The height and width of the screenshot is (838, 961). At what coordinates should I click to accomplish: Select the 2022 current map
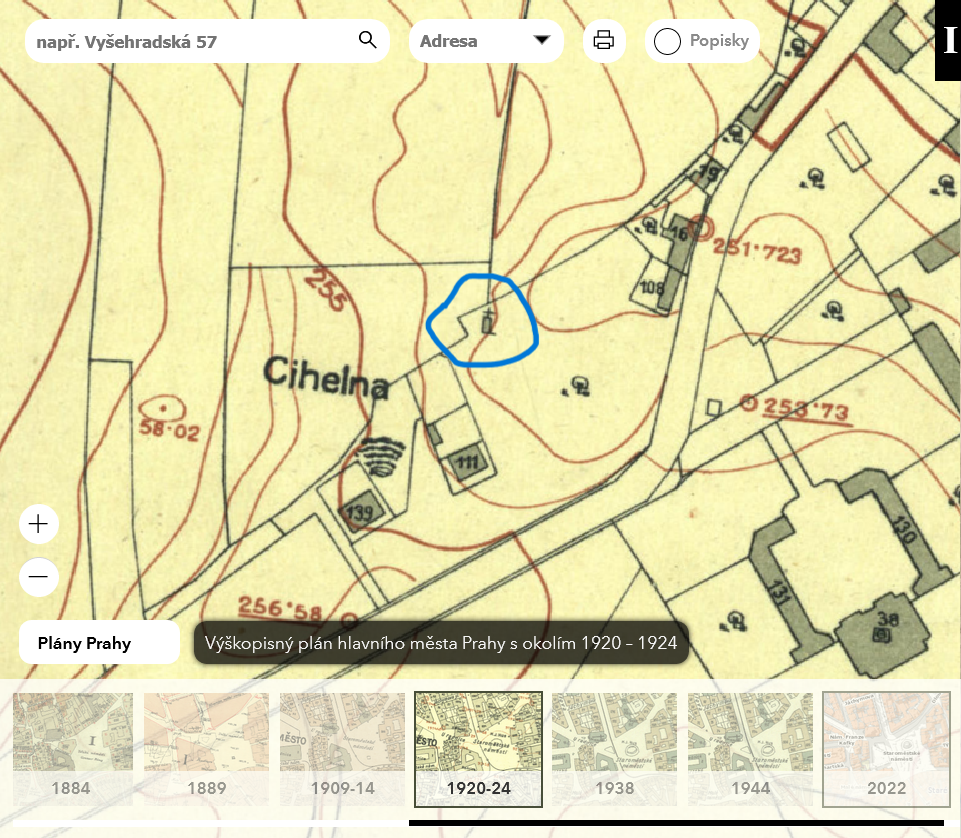pos(886,749)
